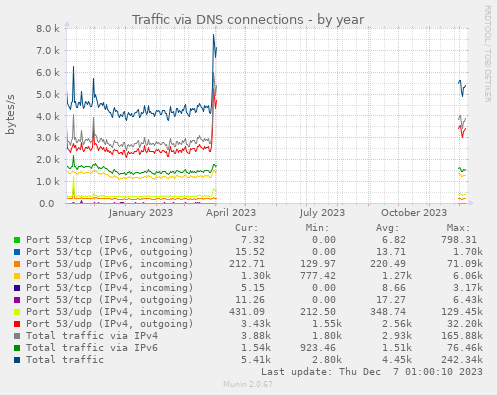Click the yellow Port 53/udp IPv6 outgoing swatch
The height and width of the screenshot is (395, 497).
17,276
